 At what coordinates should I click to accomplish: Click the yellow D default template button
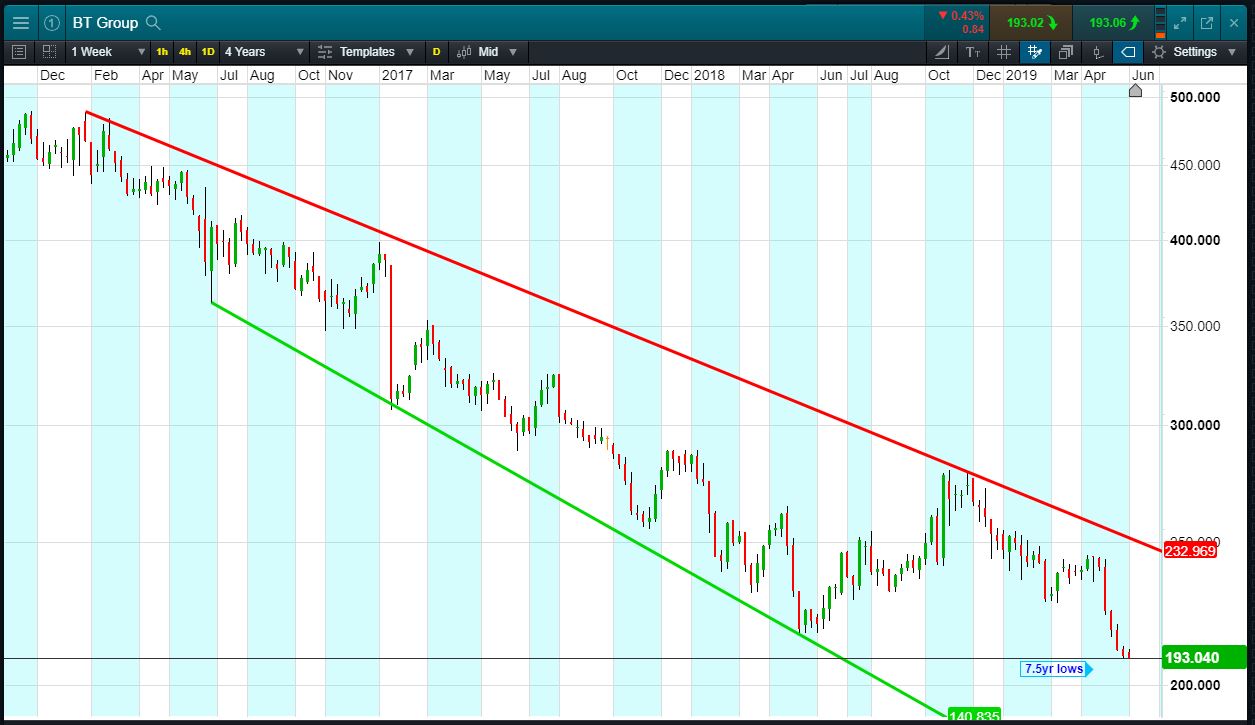(x=436, y=51)
